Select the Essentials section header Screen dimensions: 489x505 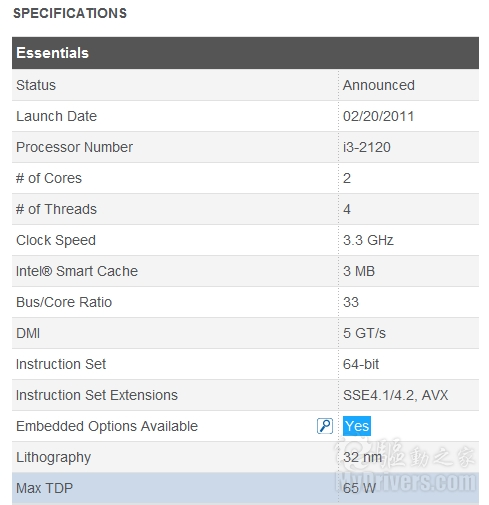click(245, 53)
